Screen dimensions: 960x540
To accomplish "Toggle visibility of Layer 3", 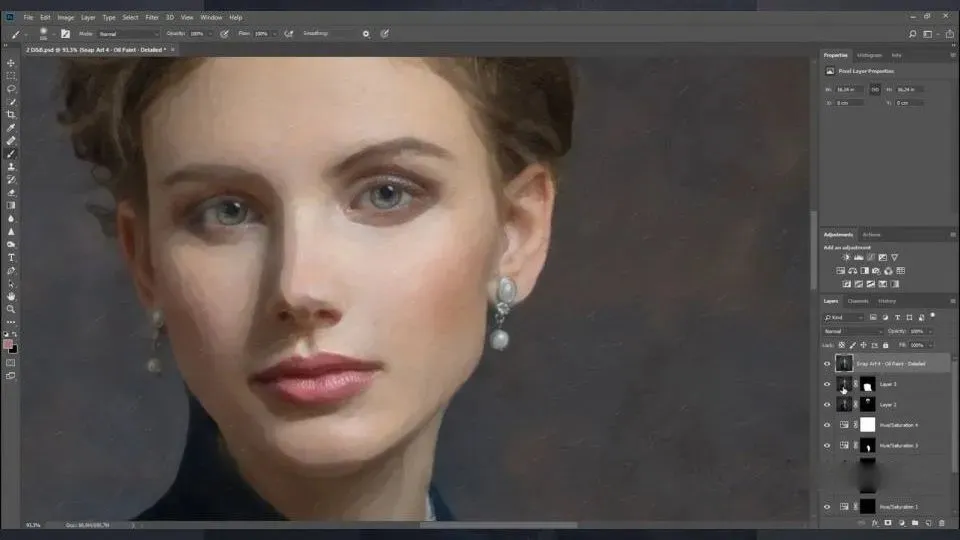I will tap(827, 384).
